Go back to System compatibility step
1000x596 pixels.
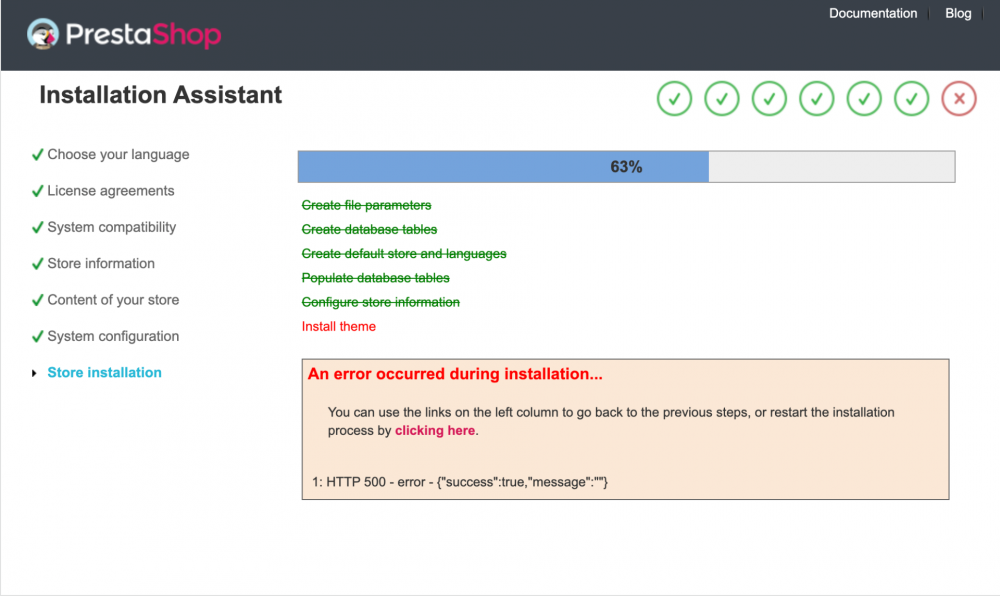(x=112, y=227)
